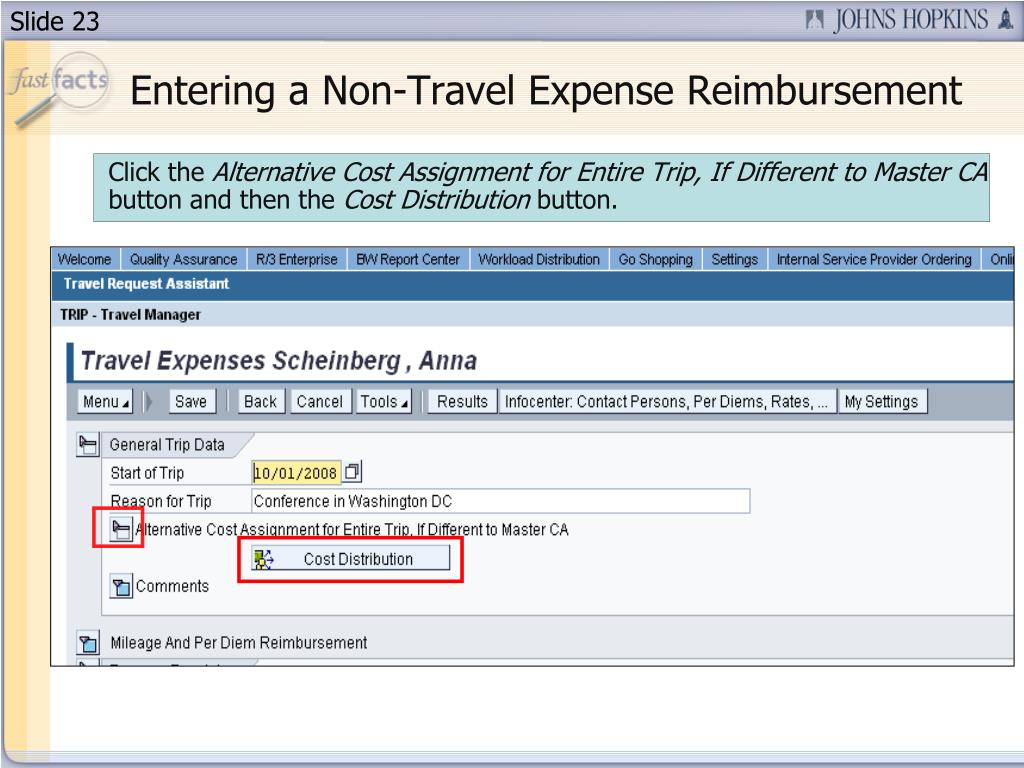The height and width of the screenshot is (768, 1024).
Task: Click the Reason for Trip field
Action: (500, 501)
